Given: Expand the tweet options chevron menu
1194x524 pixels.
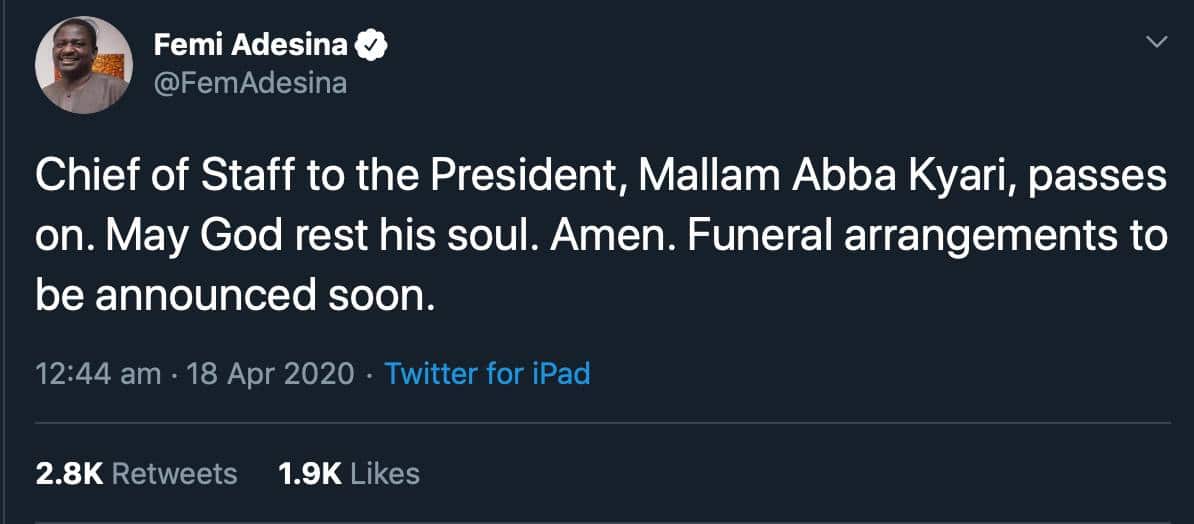Looking at the screenshot, I should pos(1156,42).
